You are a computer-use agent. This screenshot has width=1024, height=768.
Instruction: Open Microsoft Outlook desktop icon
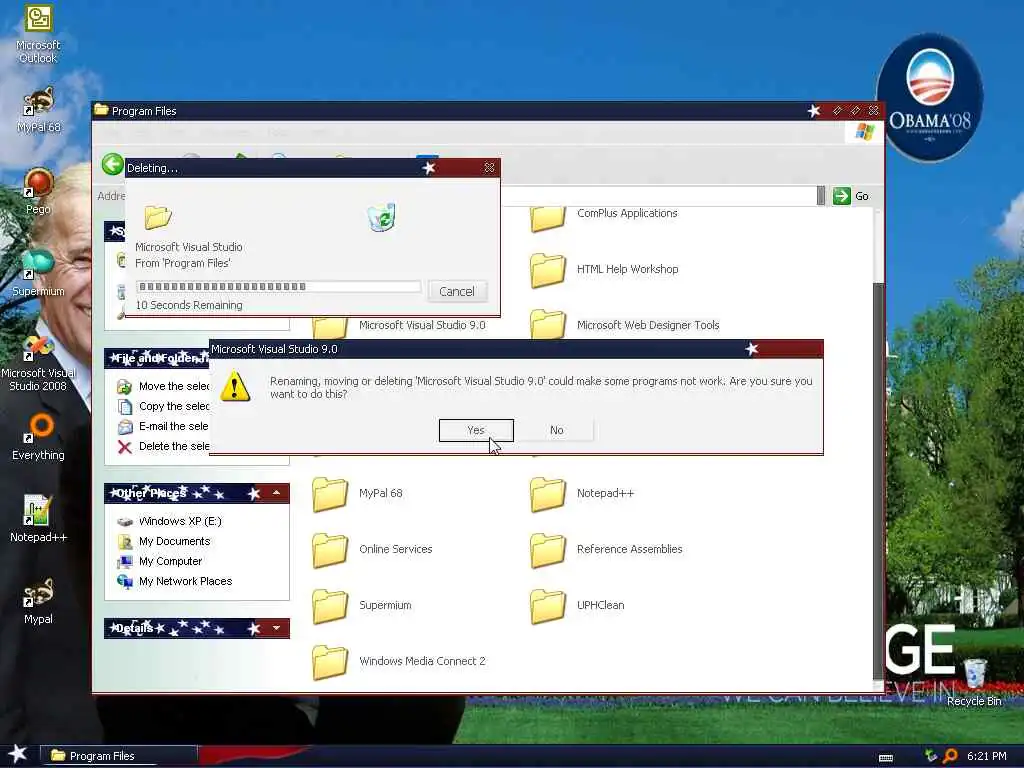click(x=38, y=34)
